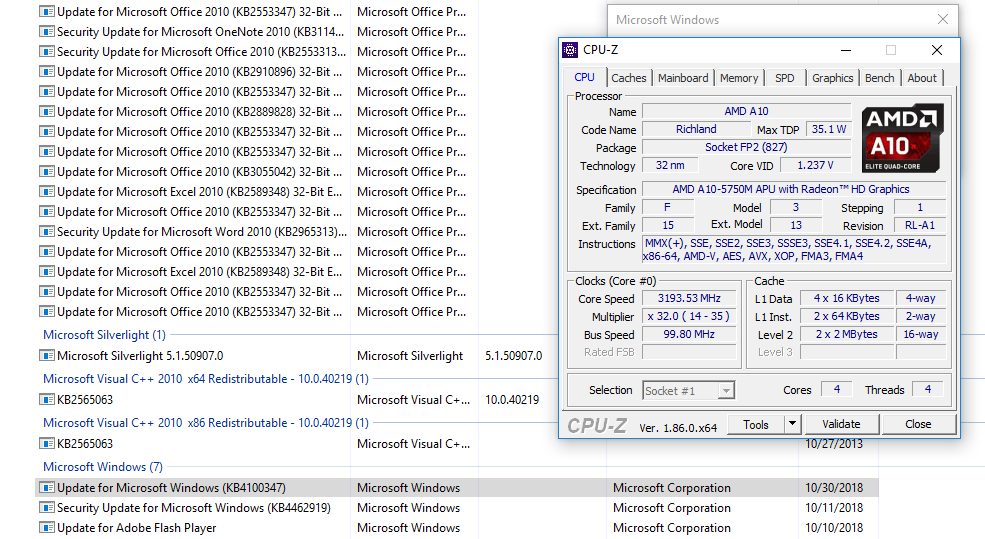Click the L1 Inst. 2 x 64 KBytes value

tap(846, 316)
